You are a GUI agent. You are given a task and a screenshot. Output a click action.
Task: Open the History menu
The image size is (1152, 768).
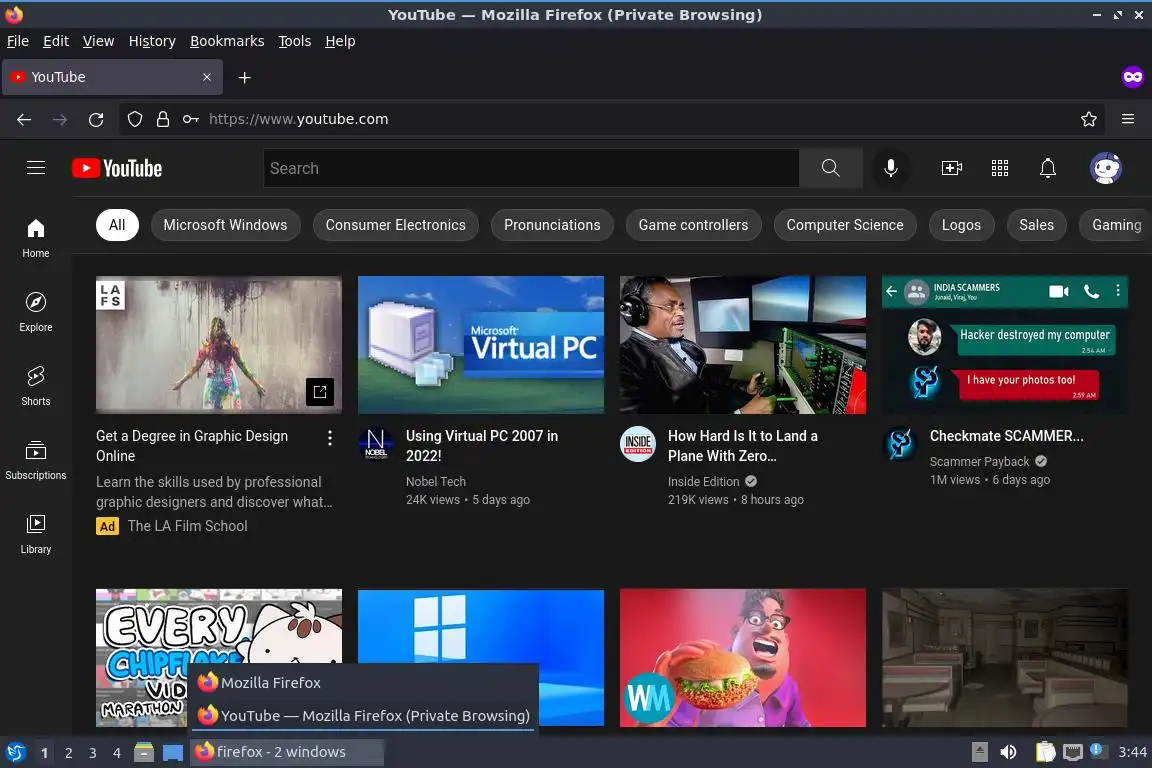coord(152,41)
